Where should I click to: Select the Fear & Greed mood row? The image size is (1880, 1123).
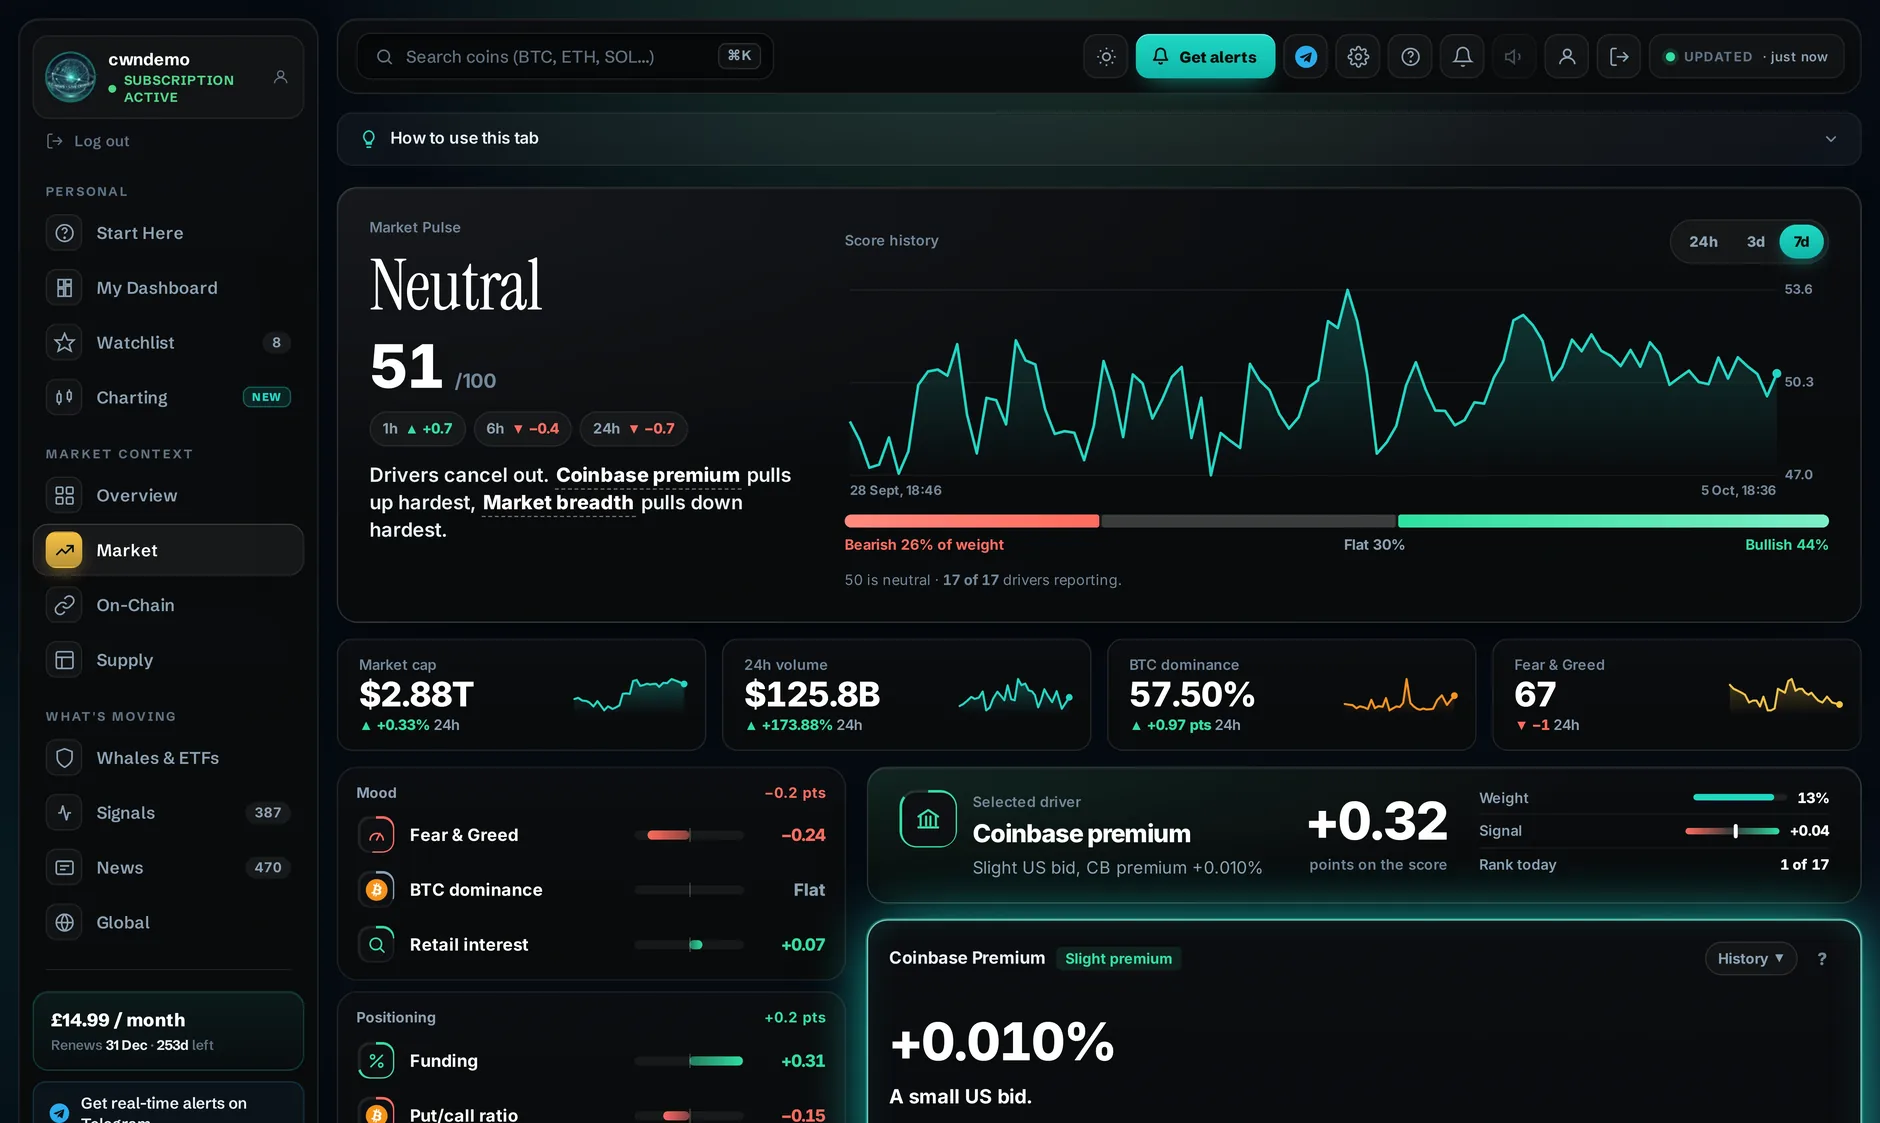tap(591, 835)
